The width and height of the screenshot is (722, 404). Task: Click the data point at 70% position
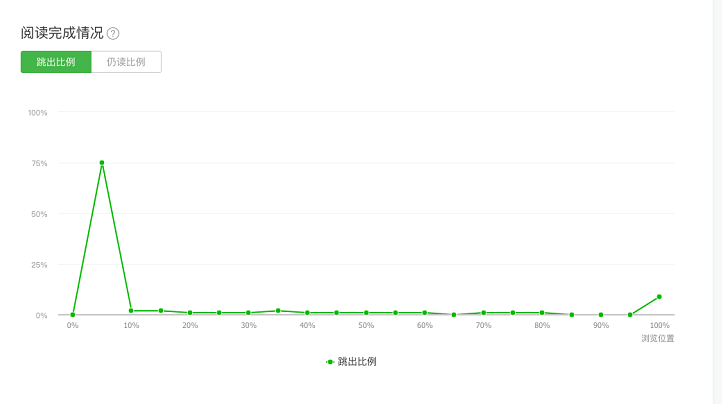(x=483, y=313)
